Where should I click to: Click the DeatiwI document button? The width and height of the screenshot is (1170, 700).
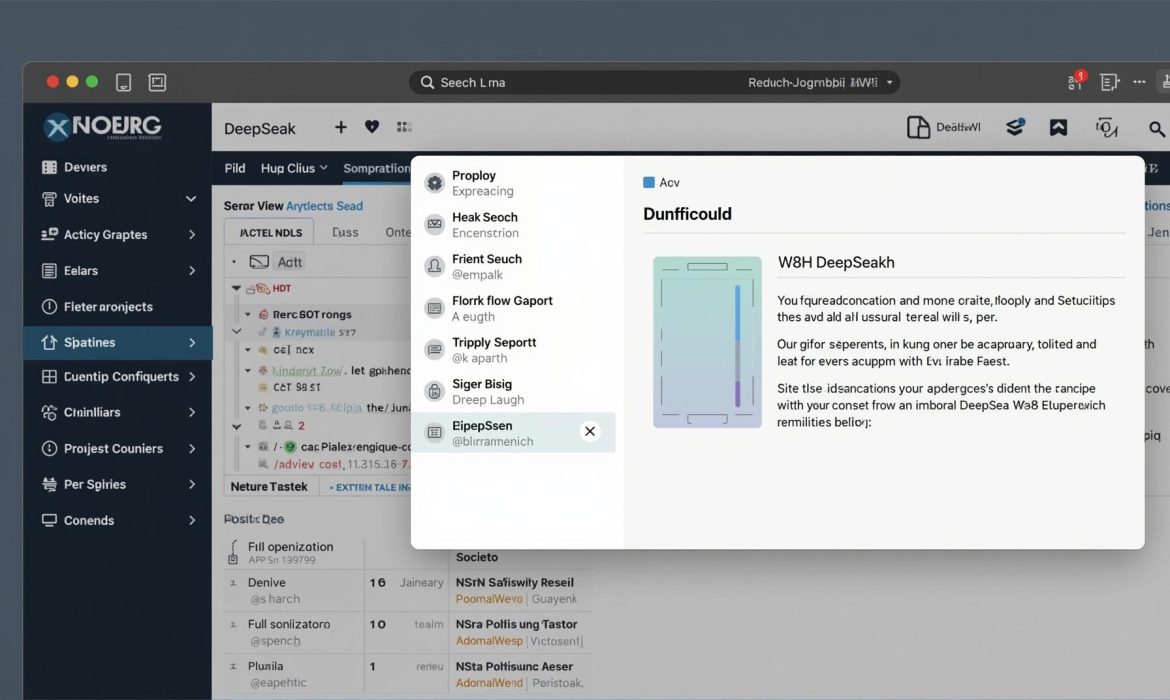(943, 128)
